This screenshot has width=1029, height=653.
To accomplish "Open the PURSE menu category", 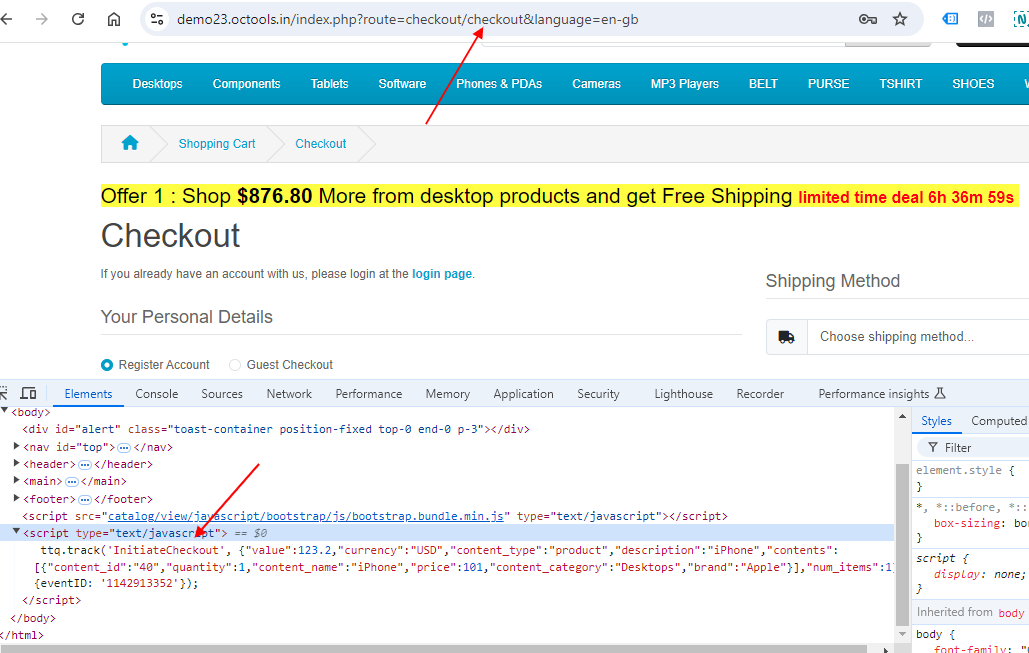I will click(828, 84).
